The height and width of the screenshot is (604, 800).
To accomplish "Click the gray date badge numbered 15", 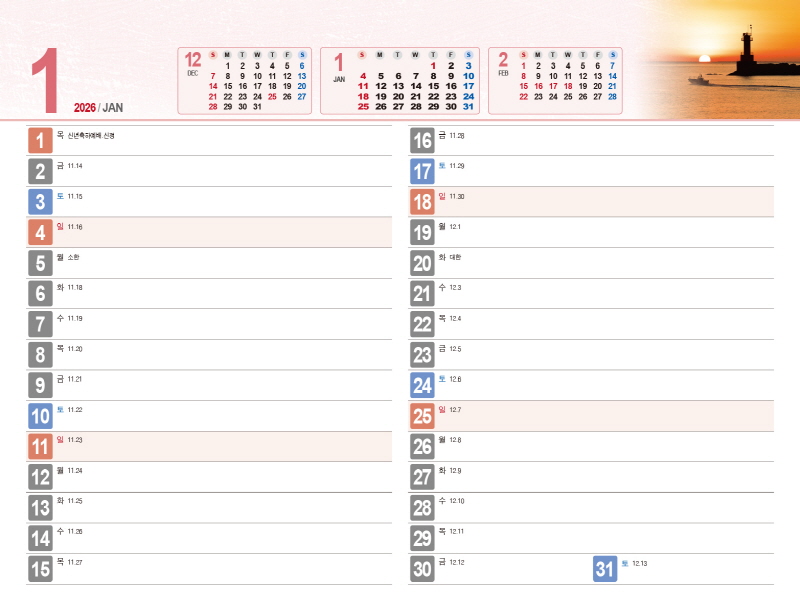I will pos(40,569).
